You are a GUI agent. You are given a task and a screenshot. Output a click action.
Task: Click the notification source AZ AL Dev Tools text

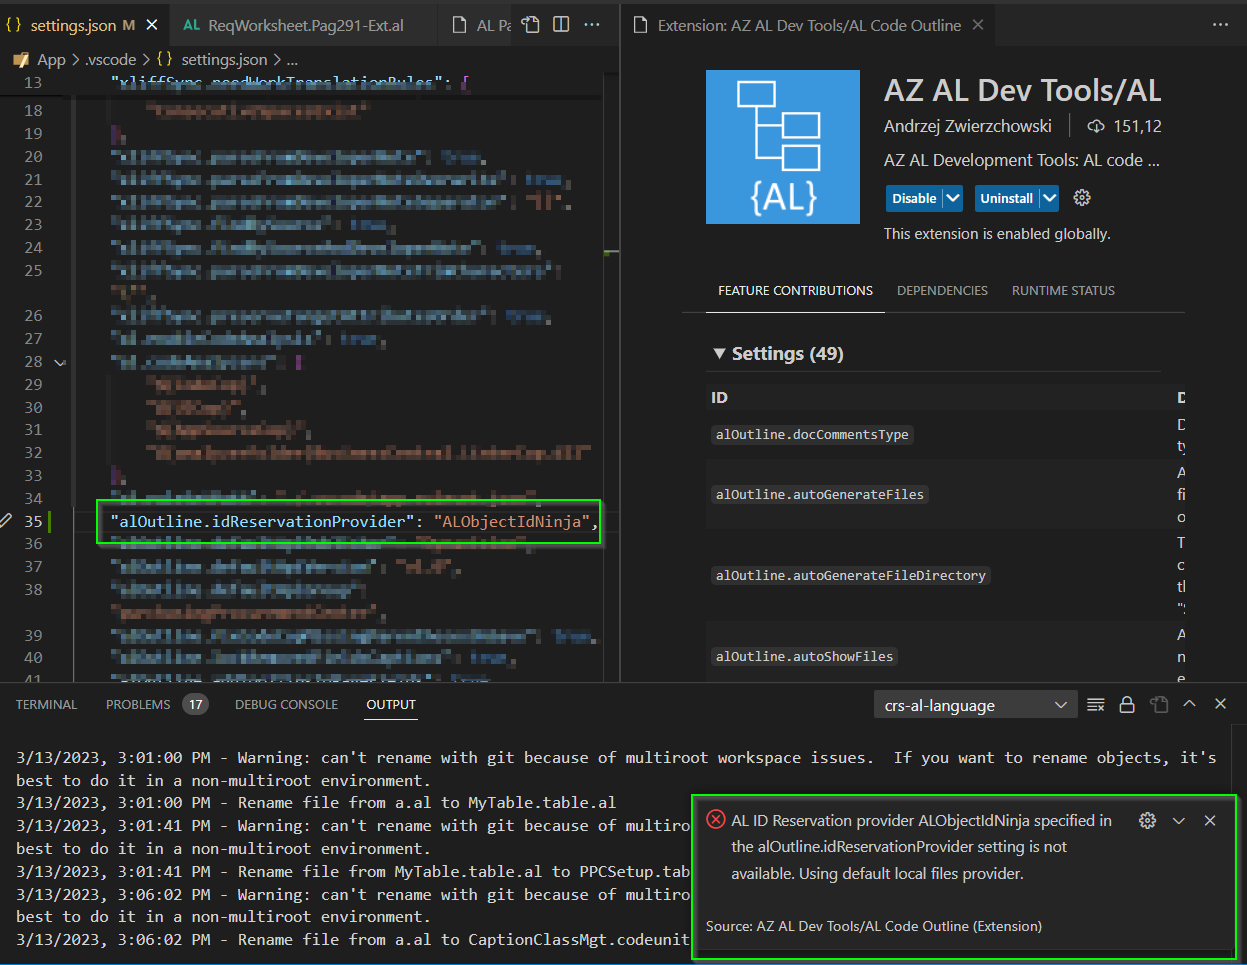[874, 926]
